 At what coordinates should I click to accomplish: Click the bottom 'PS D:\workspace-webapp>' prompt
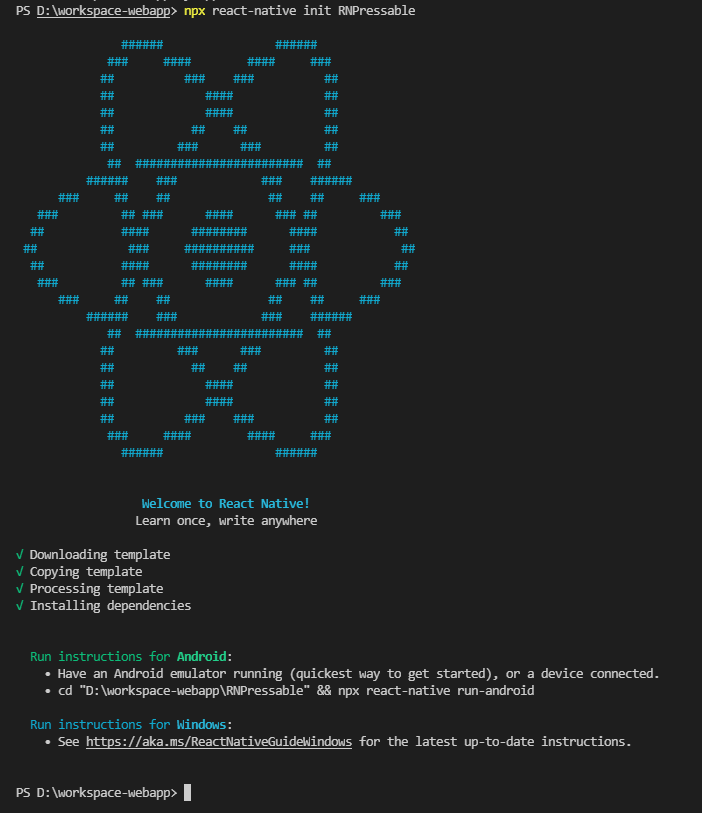96,793
